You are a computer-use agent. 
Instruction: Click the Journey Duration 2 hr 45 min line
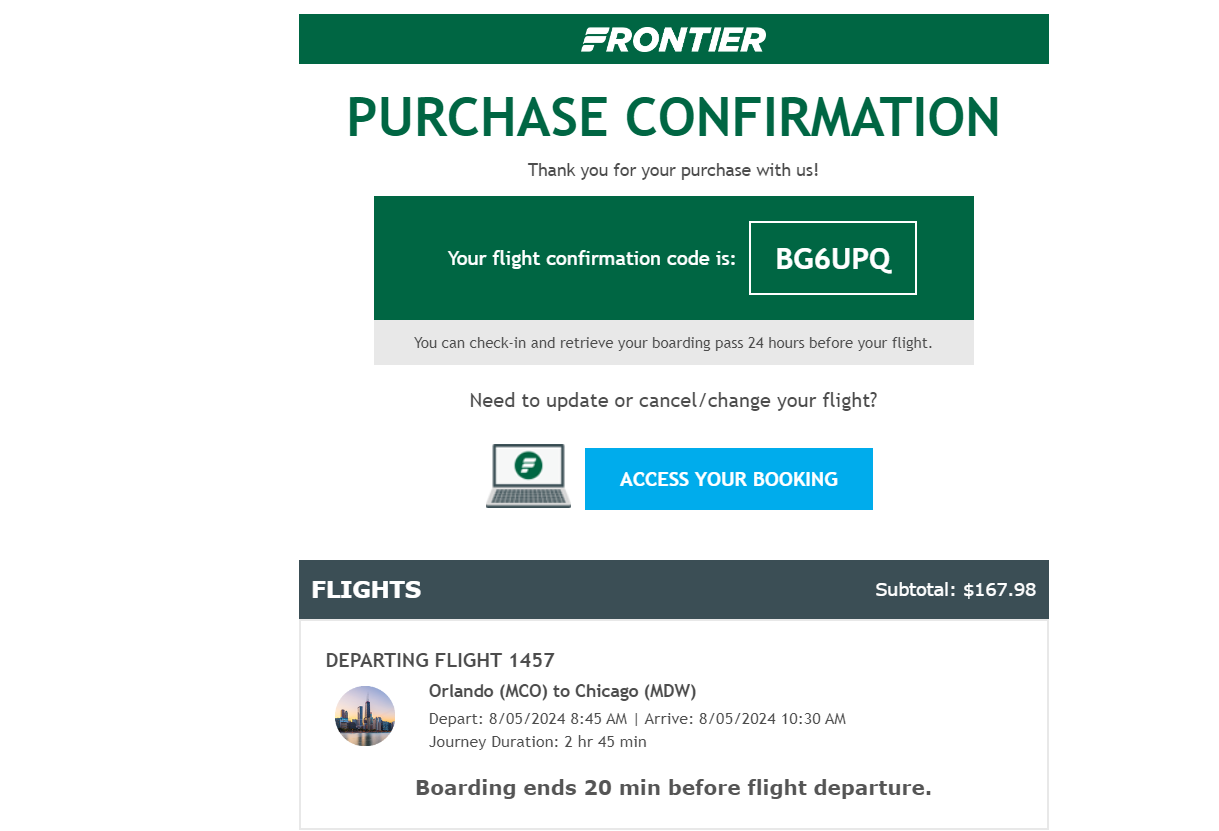coord(538,742)
